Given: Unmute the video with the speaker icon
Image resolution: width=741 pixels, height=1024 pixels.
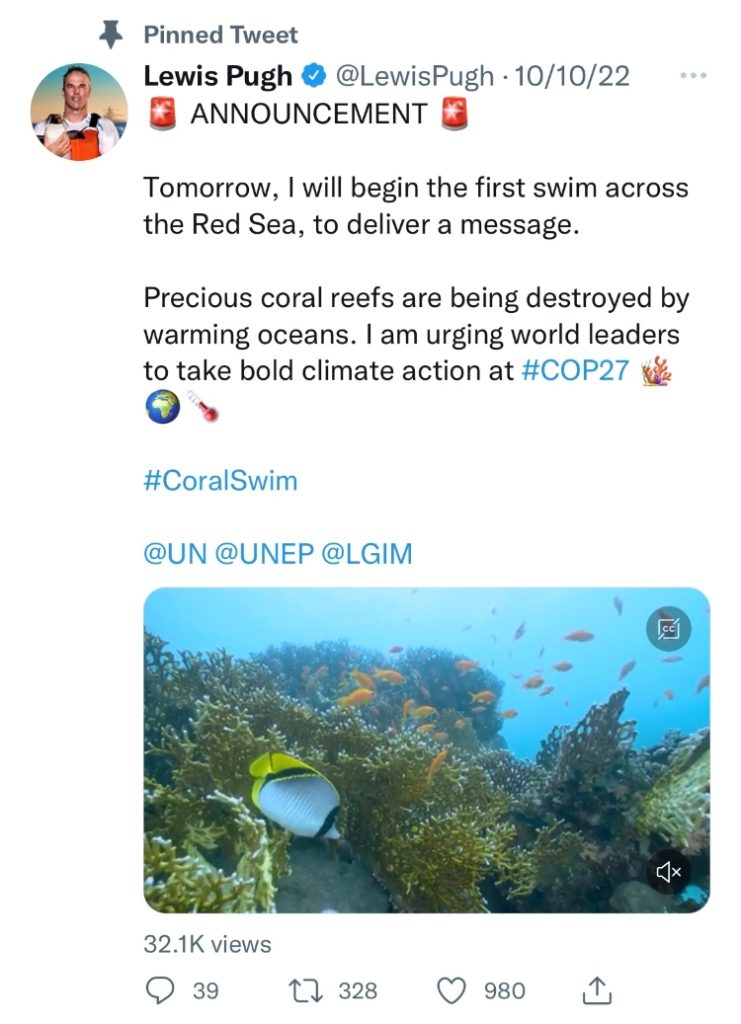Looking at the screenshot, I should (x=667, y=871).
